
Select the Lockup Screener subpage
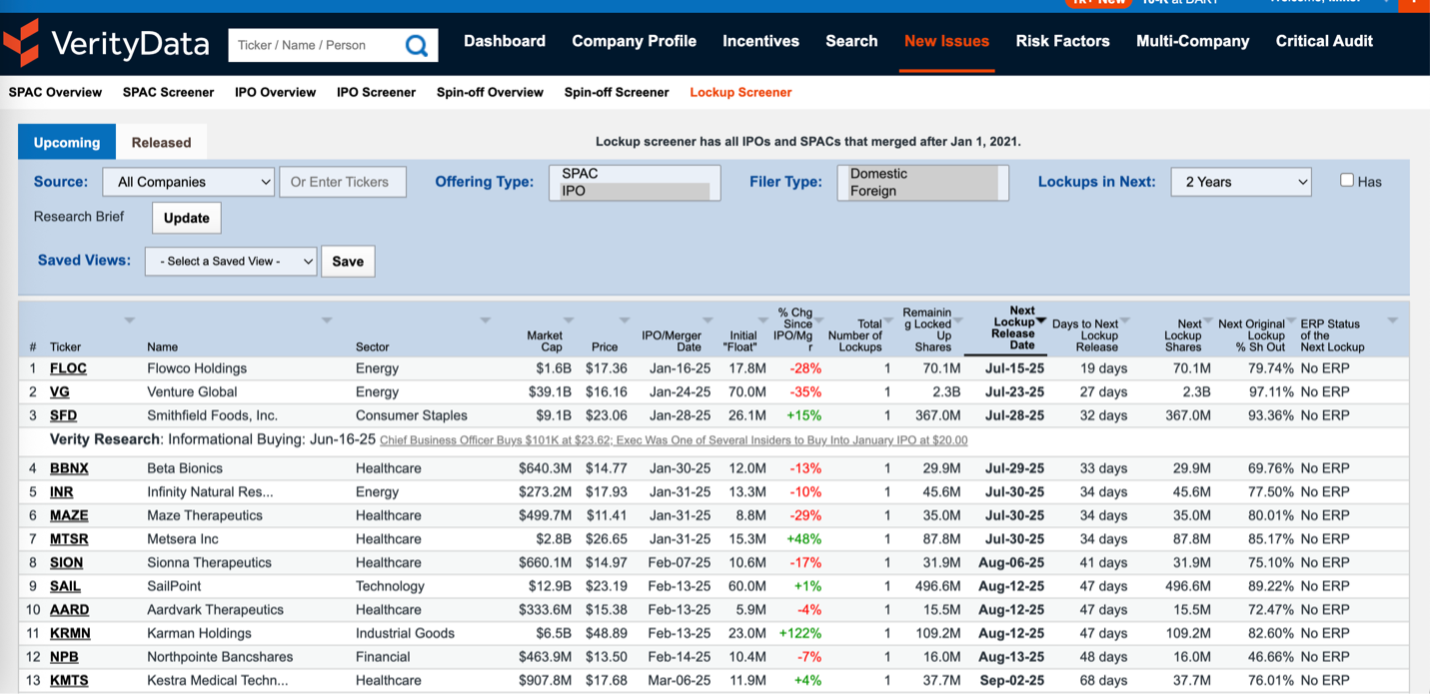(741, 92)
